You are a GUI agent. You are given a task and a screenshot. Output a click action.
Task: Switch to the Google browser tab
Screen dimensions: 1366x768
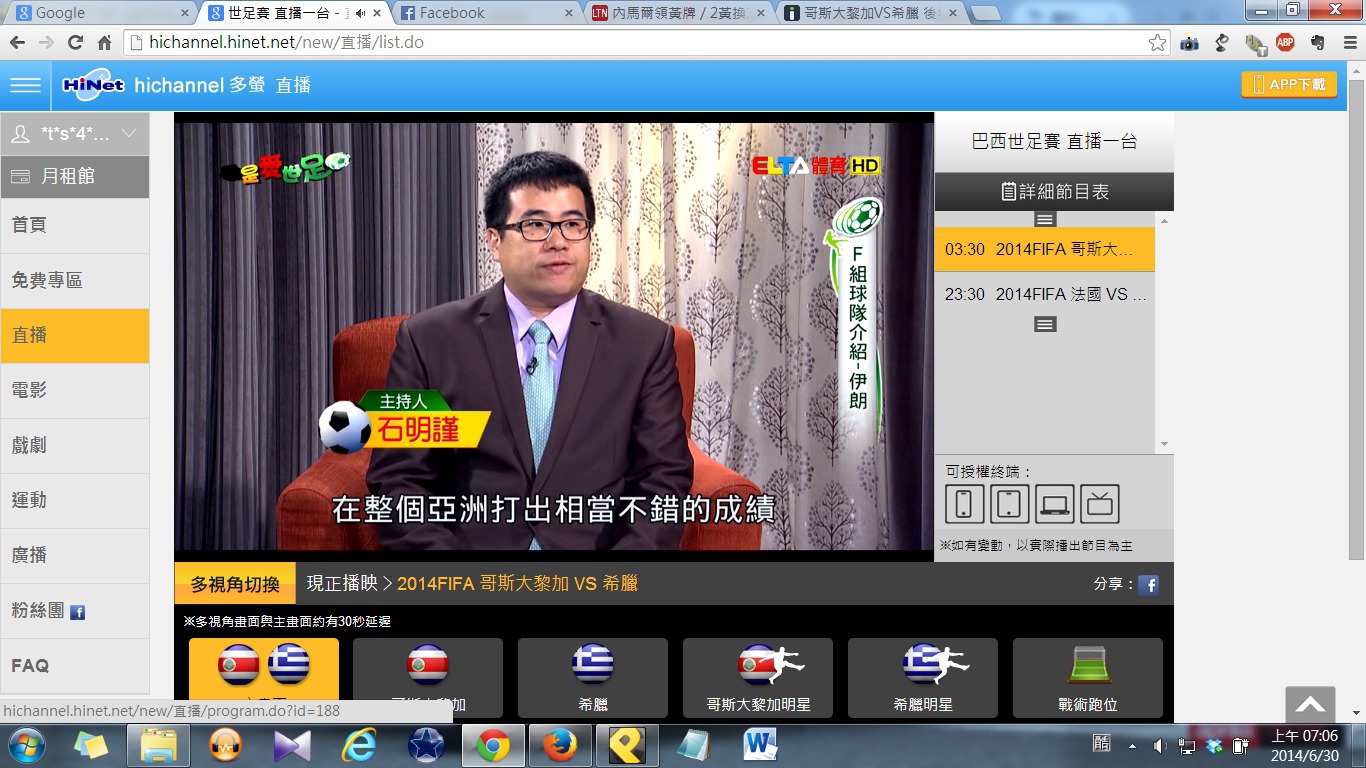101,13
